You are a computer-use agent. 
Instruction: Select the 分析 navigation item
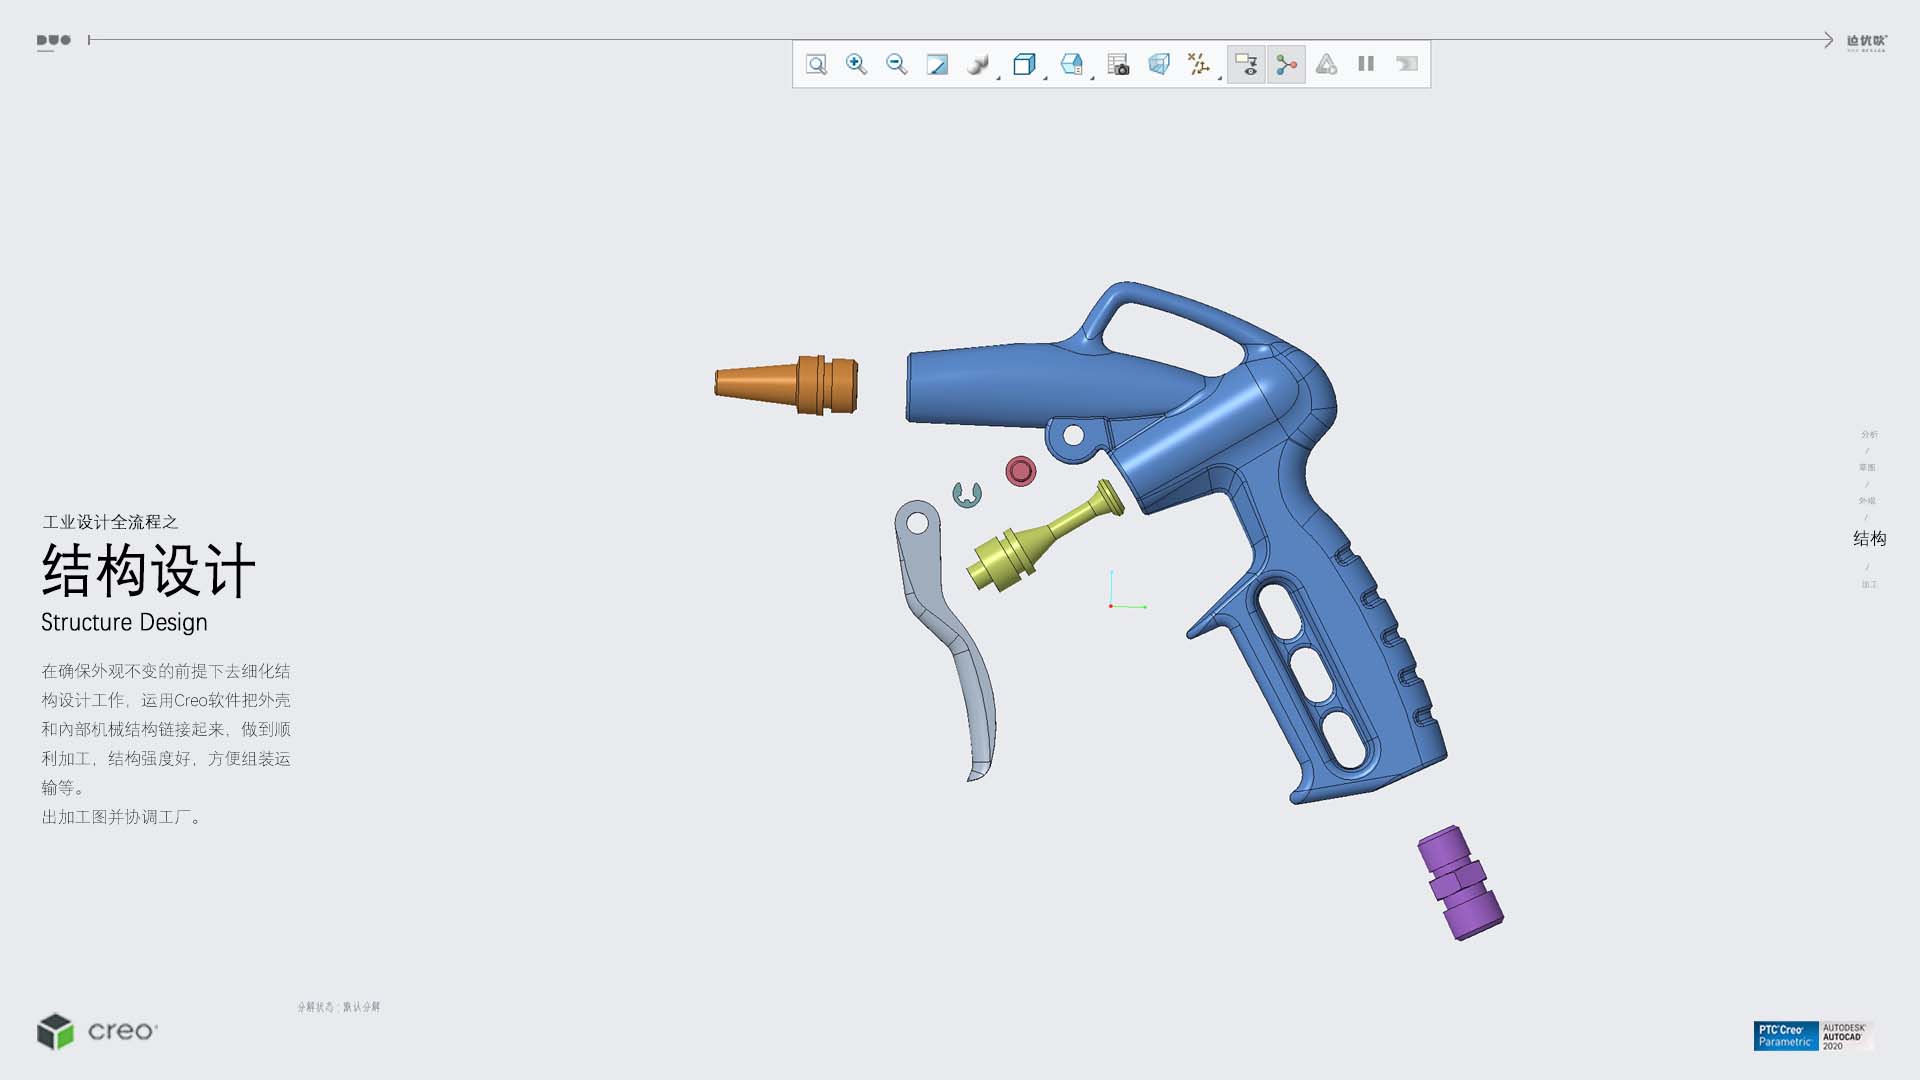coord(1869,434)
